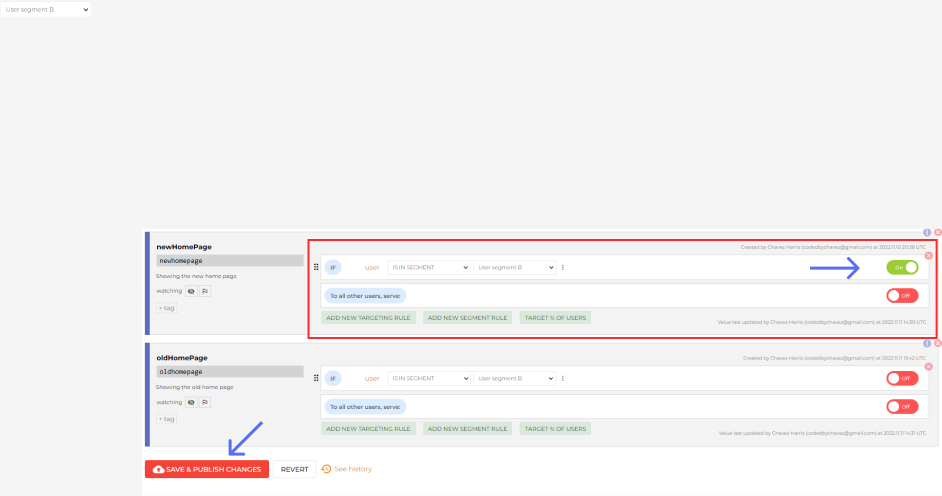Open newHomePage IS IN SEGMENT comparator dropdown
The width and height of the screenshot is (942, 496).
(x=429, y=267)
